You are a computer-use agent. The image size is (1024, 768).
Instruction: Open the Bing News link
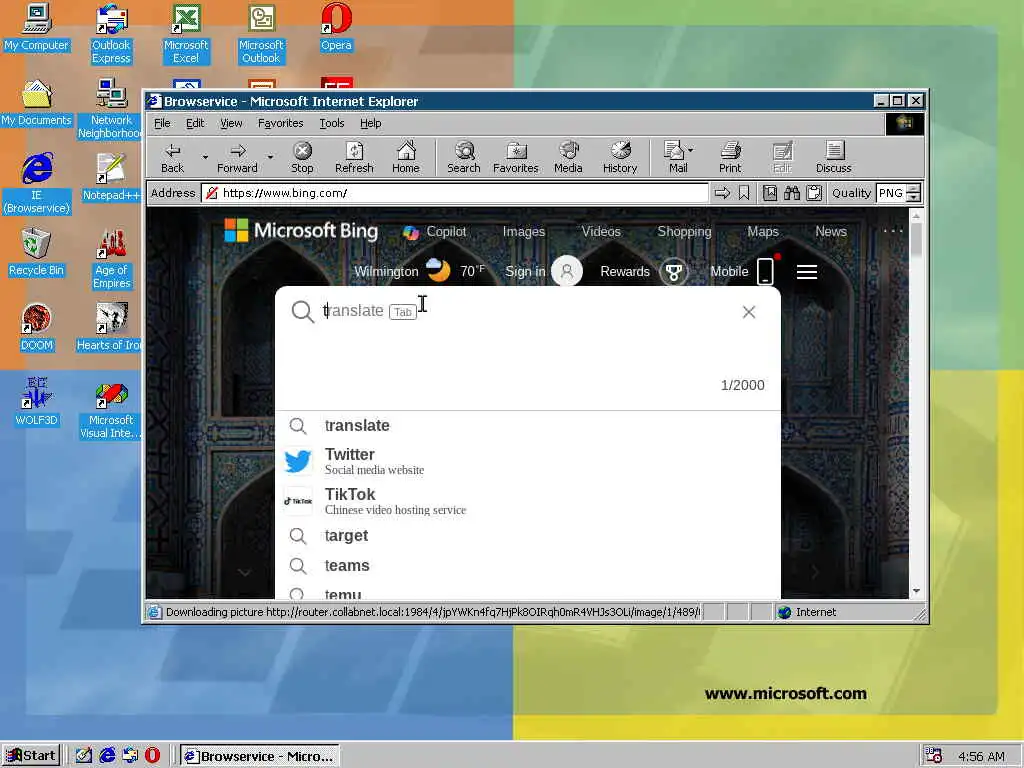pyautogui.click(x=831, y=231)
